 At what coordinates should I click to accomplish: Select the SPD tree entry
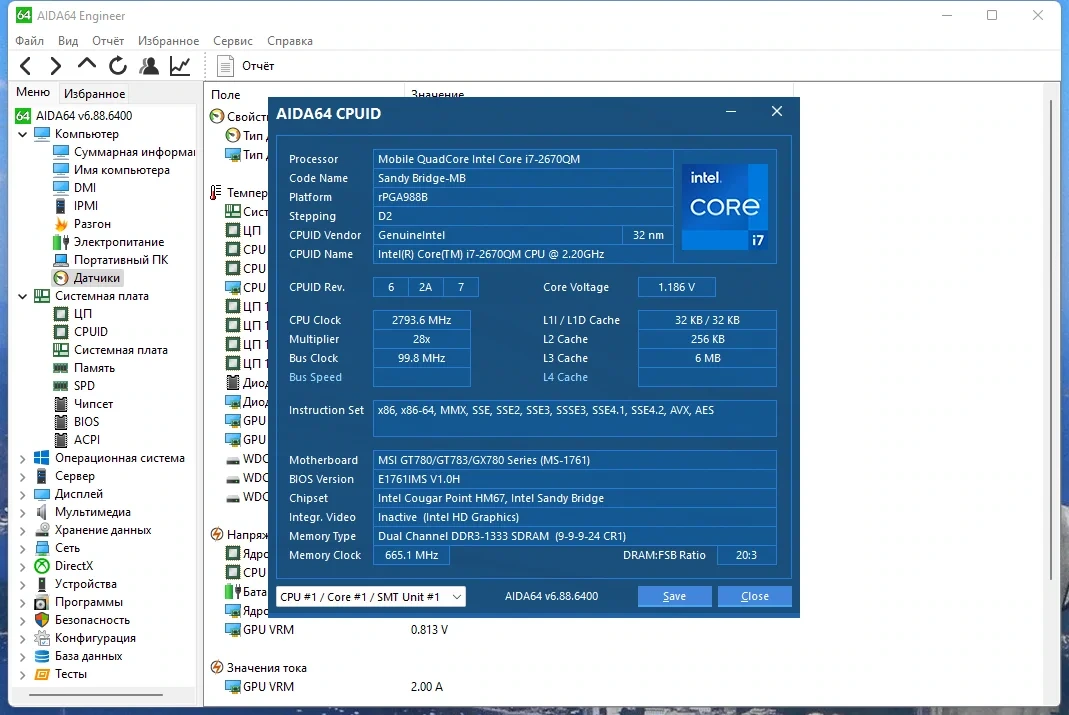pyautogui.click(x=84, y=386)
